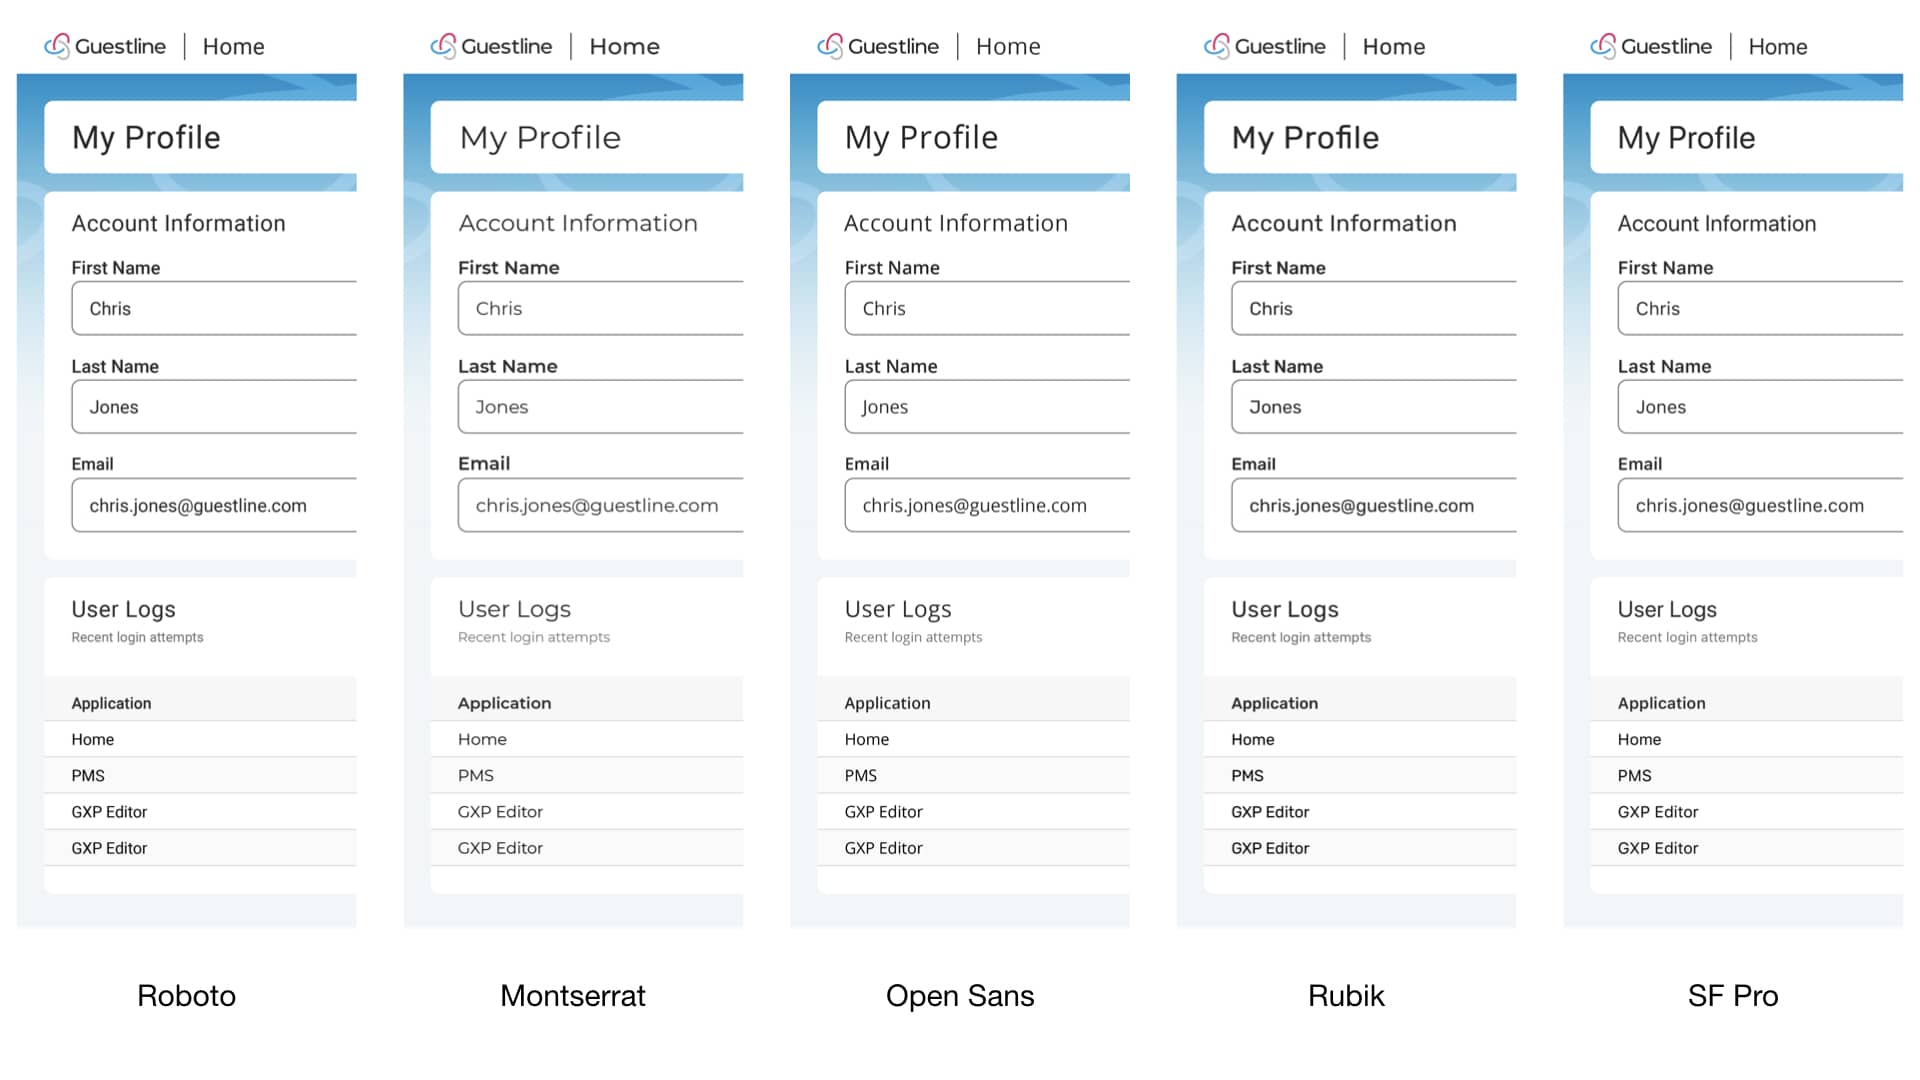Focus the Last Name field in Open Sans mockup
Viewport: 1920px width, 1080px height.
click(987, 406)
